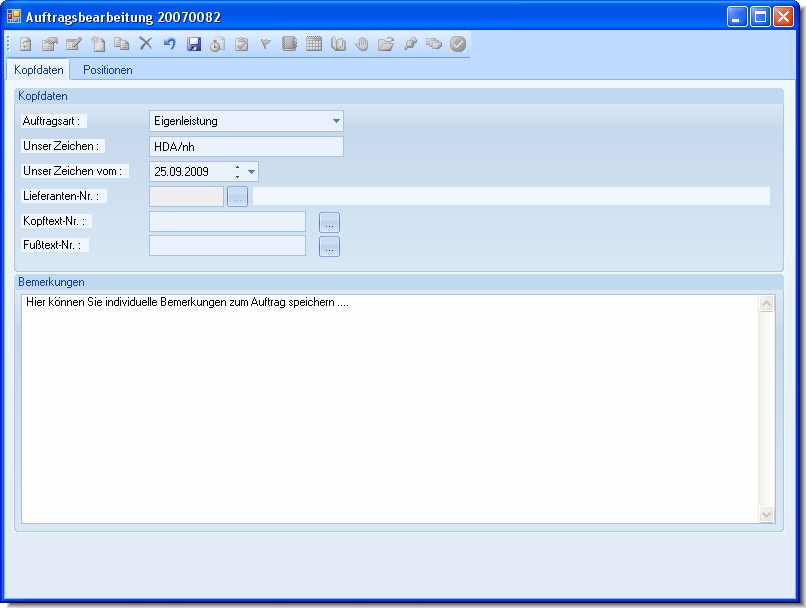Click the edit form pencil icon
Image resolution: width=806 pixels, height=608 pixels.
(x=74, y=44)
